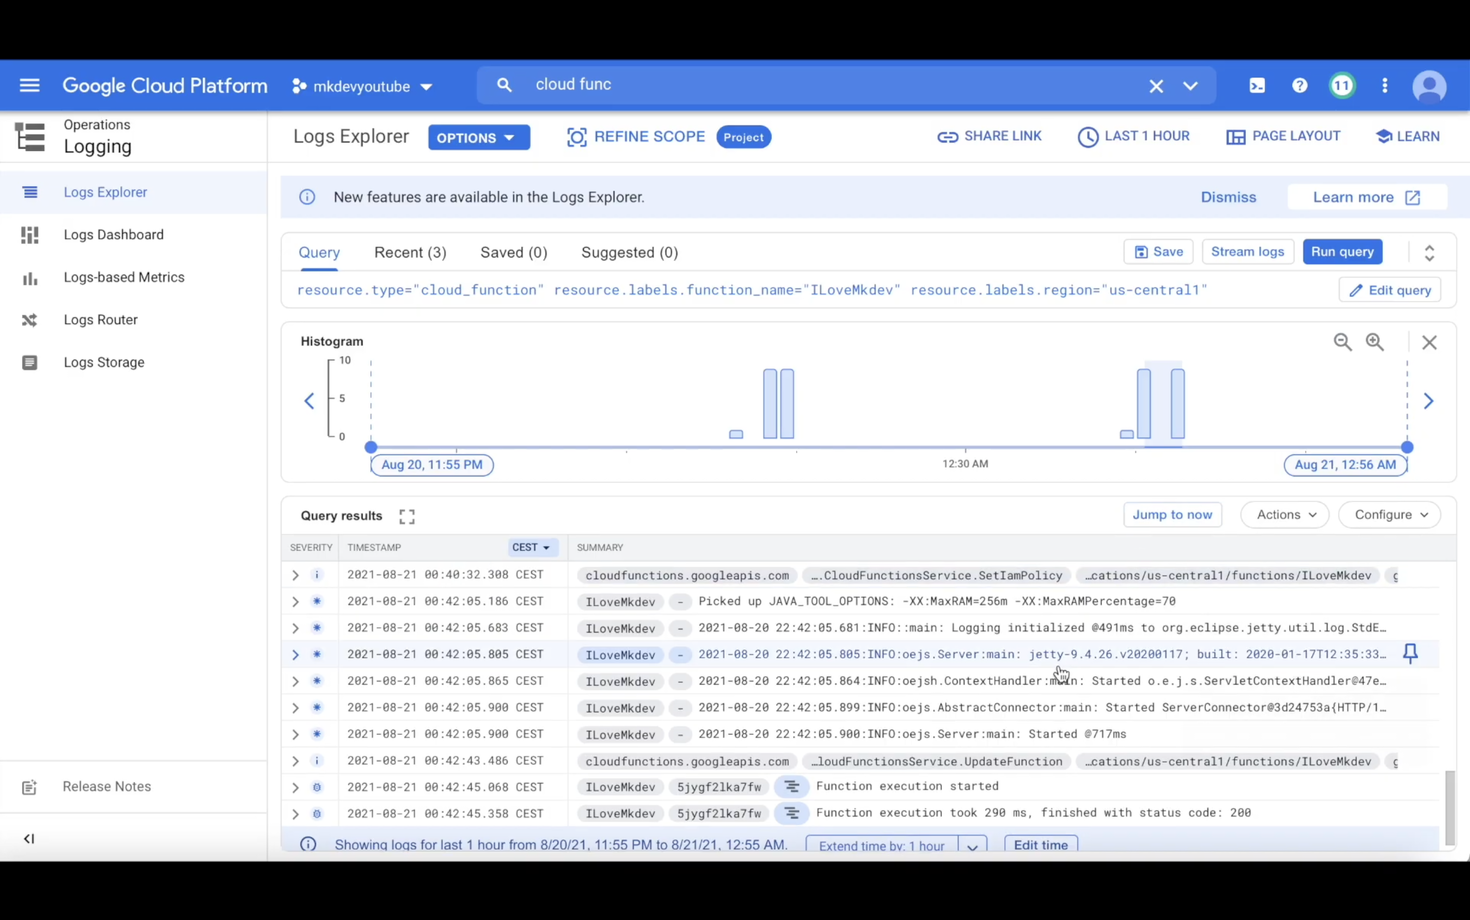The height and width of the screenshot is (920, 1470).
Task: Open Logs Dashboard in sidebar
Action: tap(133, 235)
